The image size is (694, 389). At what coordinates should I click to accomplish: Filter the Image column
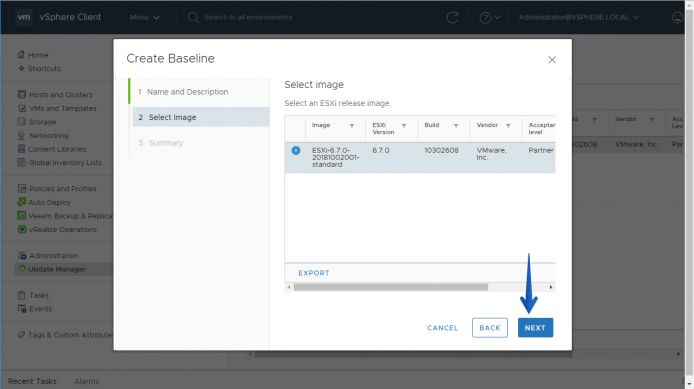coord(352,126)
